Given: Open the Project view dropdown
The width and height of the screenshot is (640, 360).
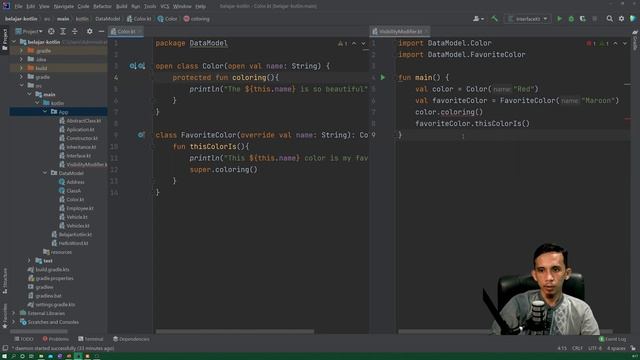Looking at the screenshot, I should [x=29, y=31].
